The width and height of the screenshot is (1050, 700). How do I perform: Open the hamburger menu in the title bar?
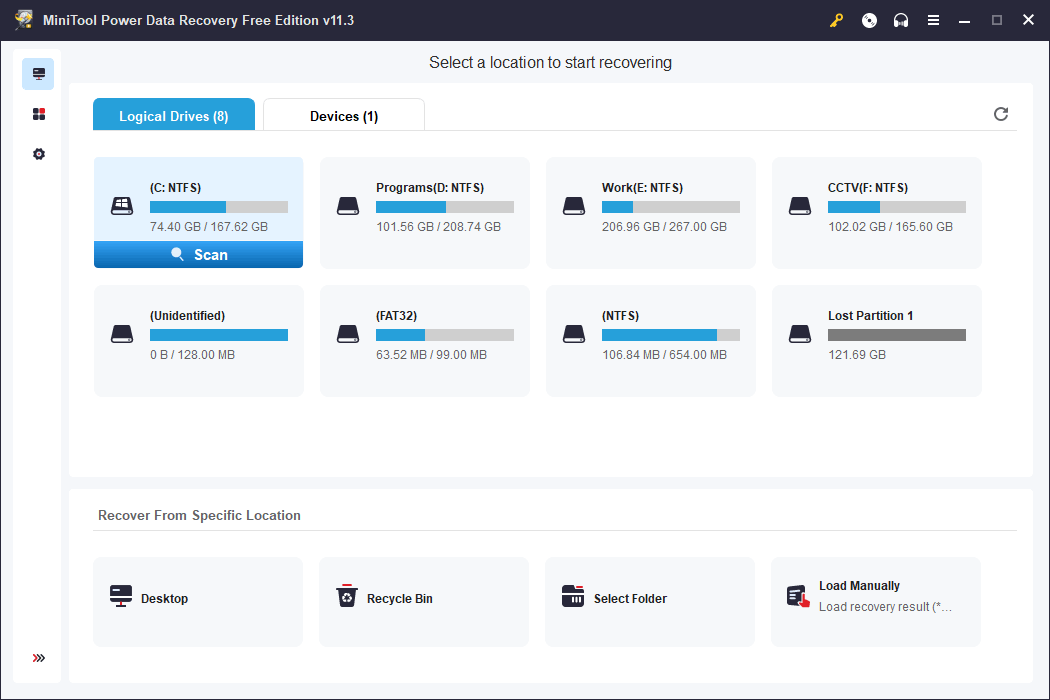(x=933, y=19)
